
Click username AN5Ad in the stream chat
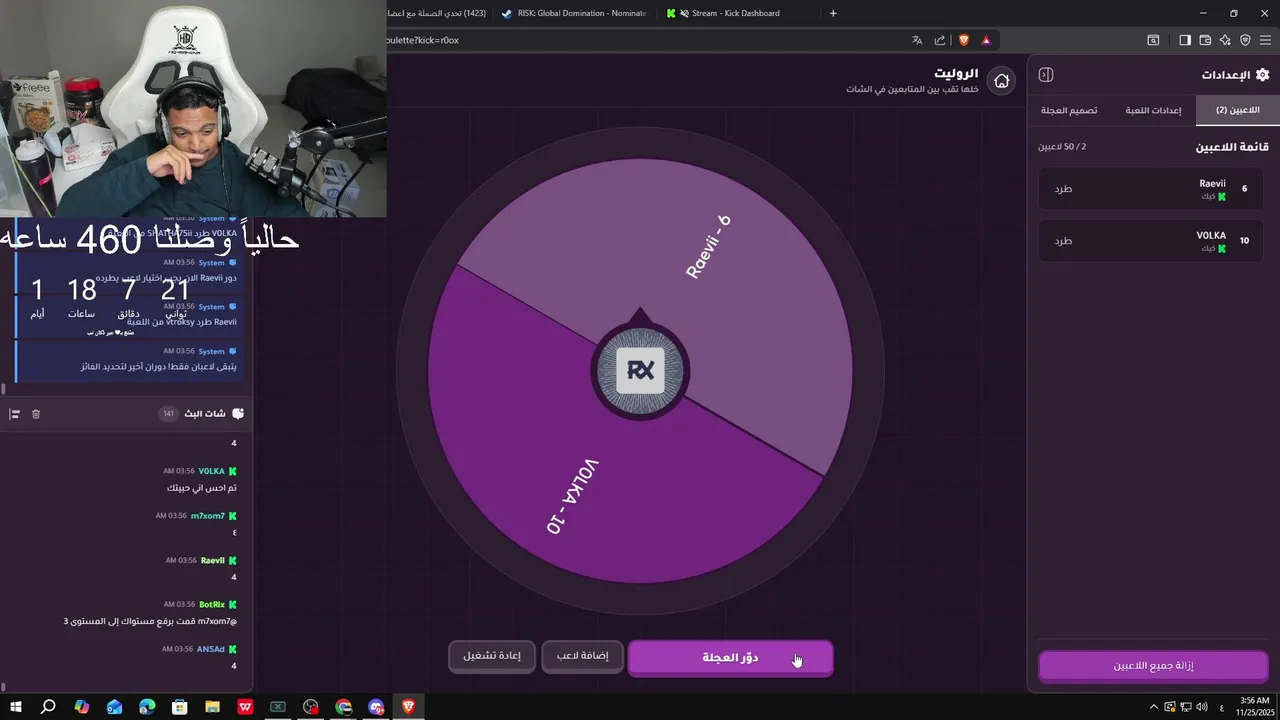click(x=211, y=649)
